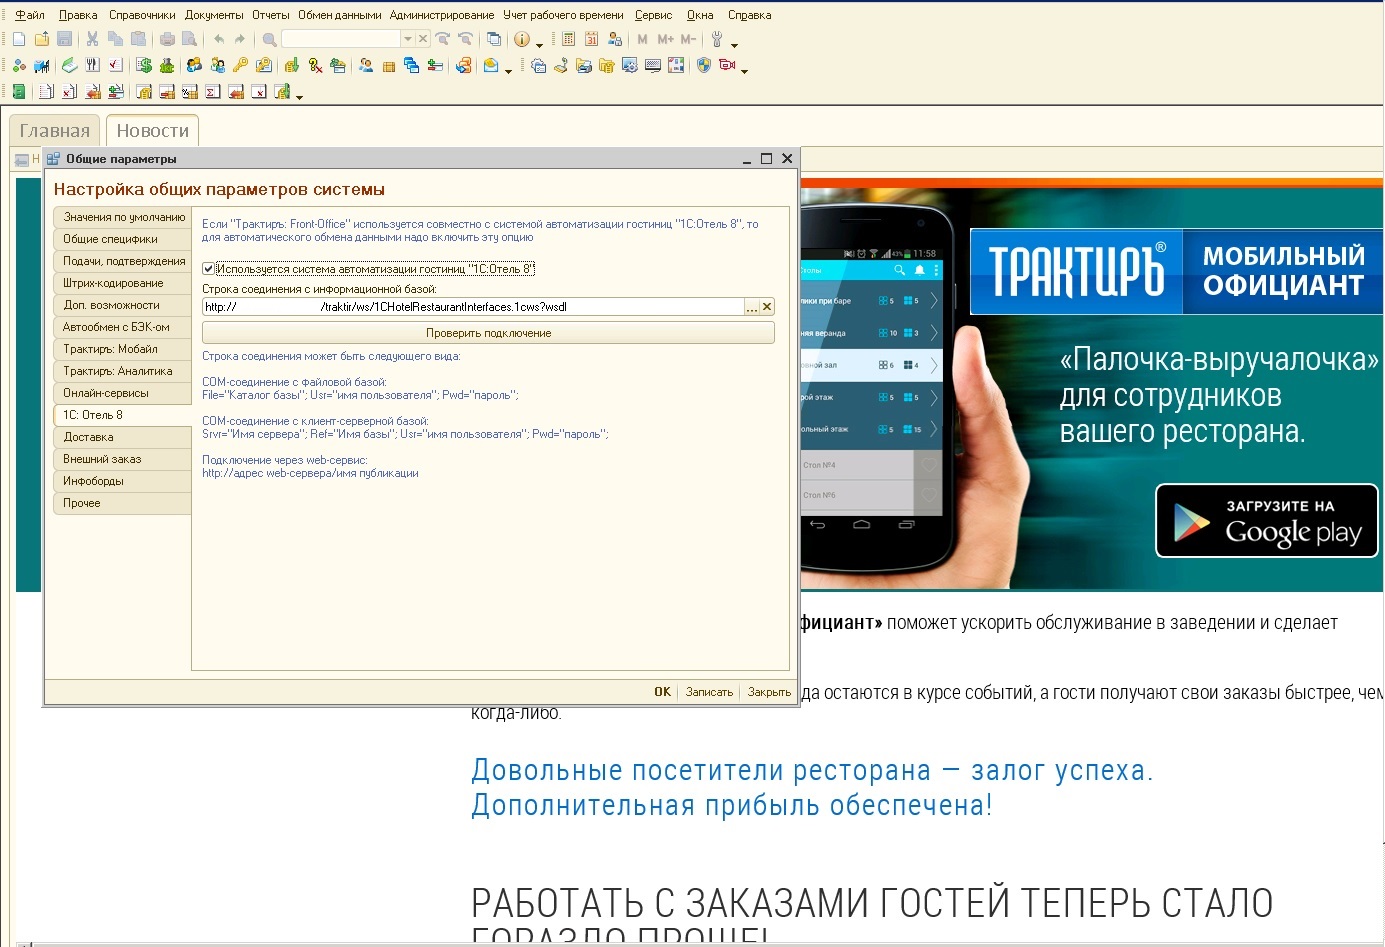
Task: Click the connection string input field
Action: pyautogui.click(x=473, y=307)
